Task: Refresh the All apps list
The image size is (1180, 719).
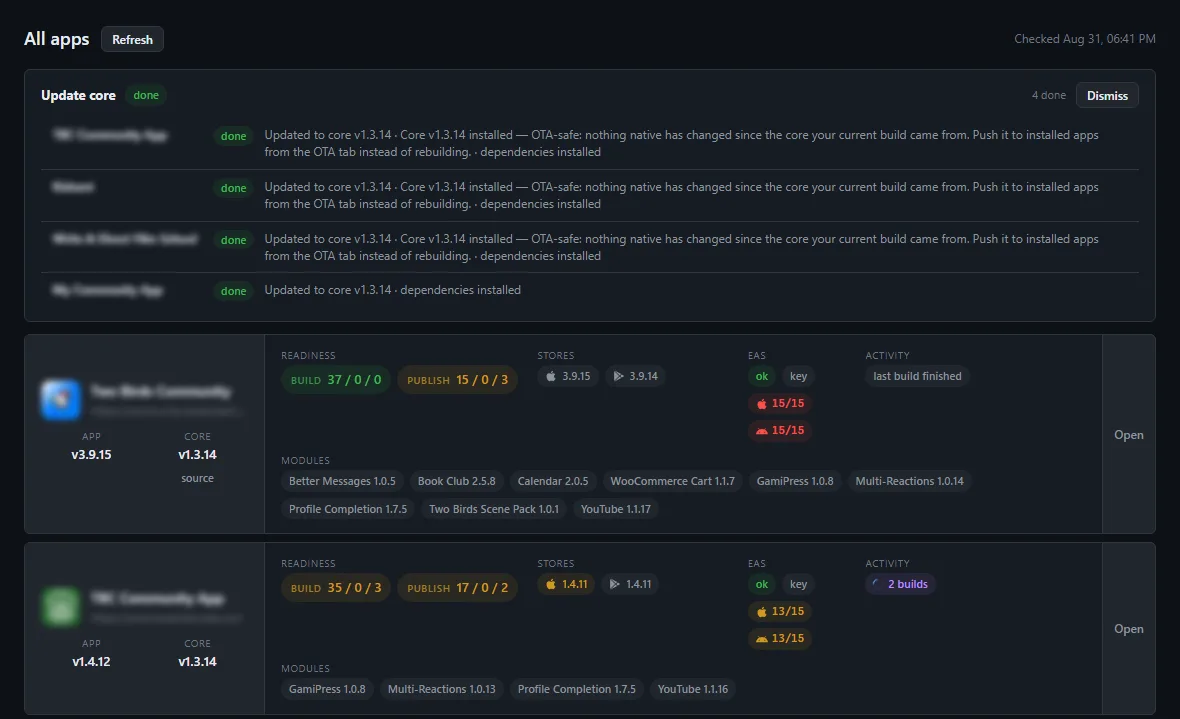Action: (132, 40)
